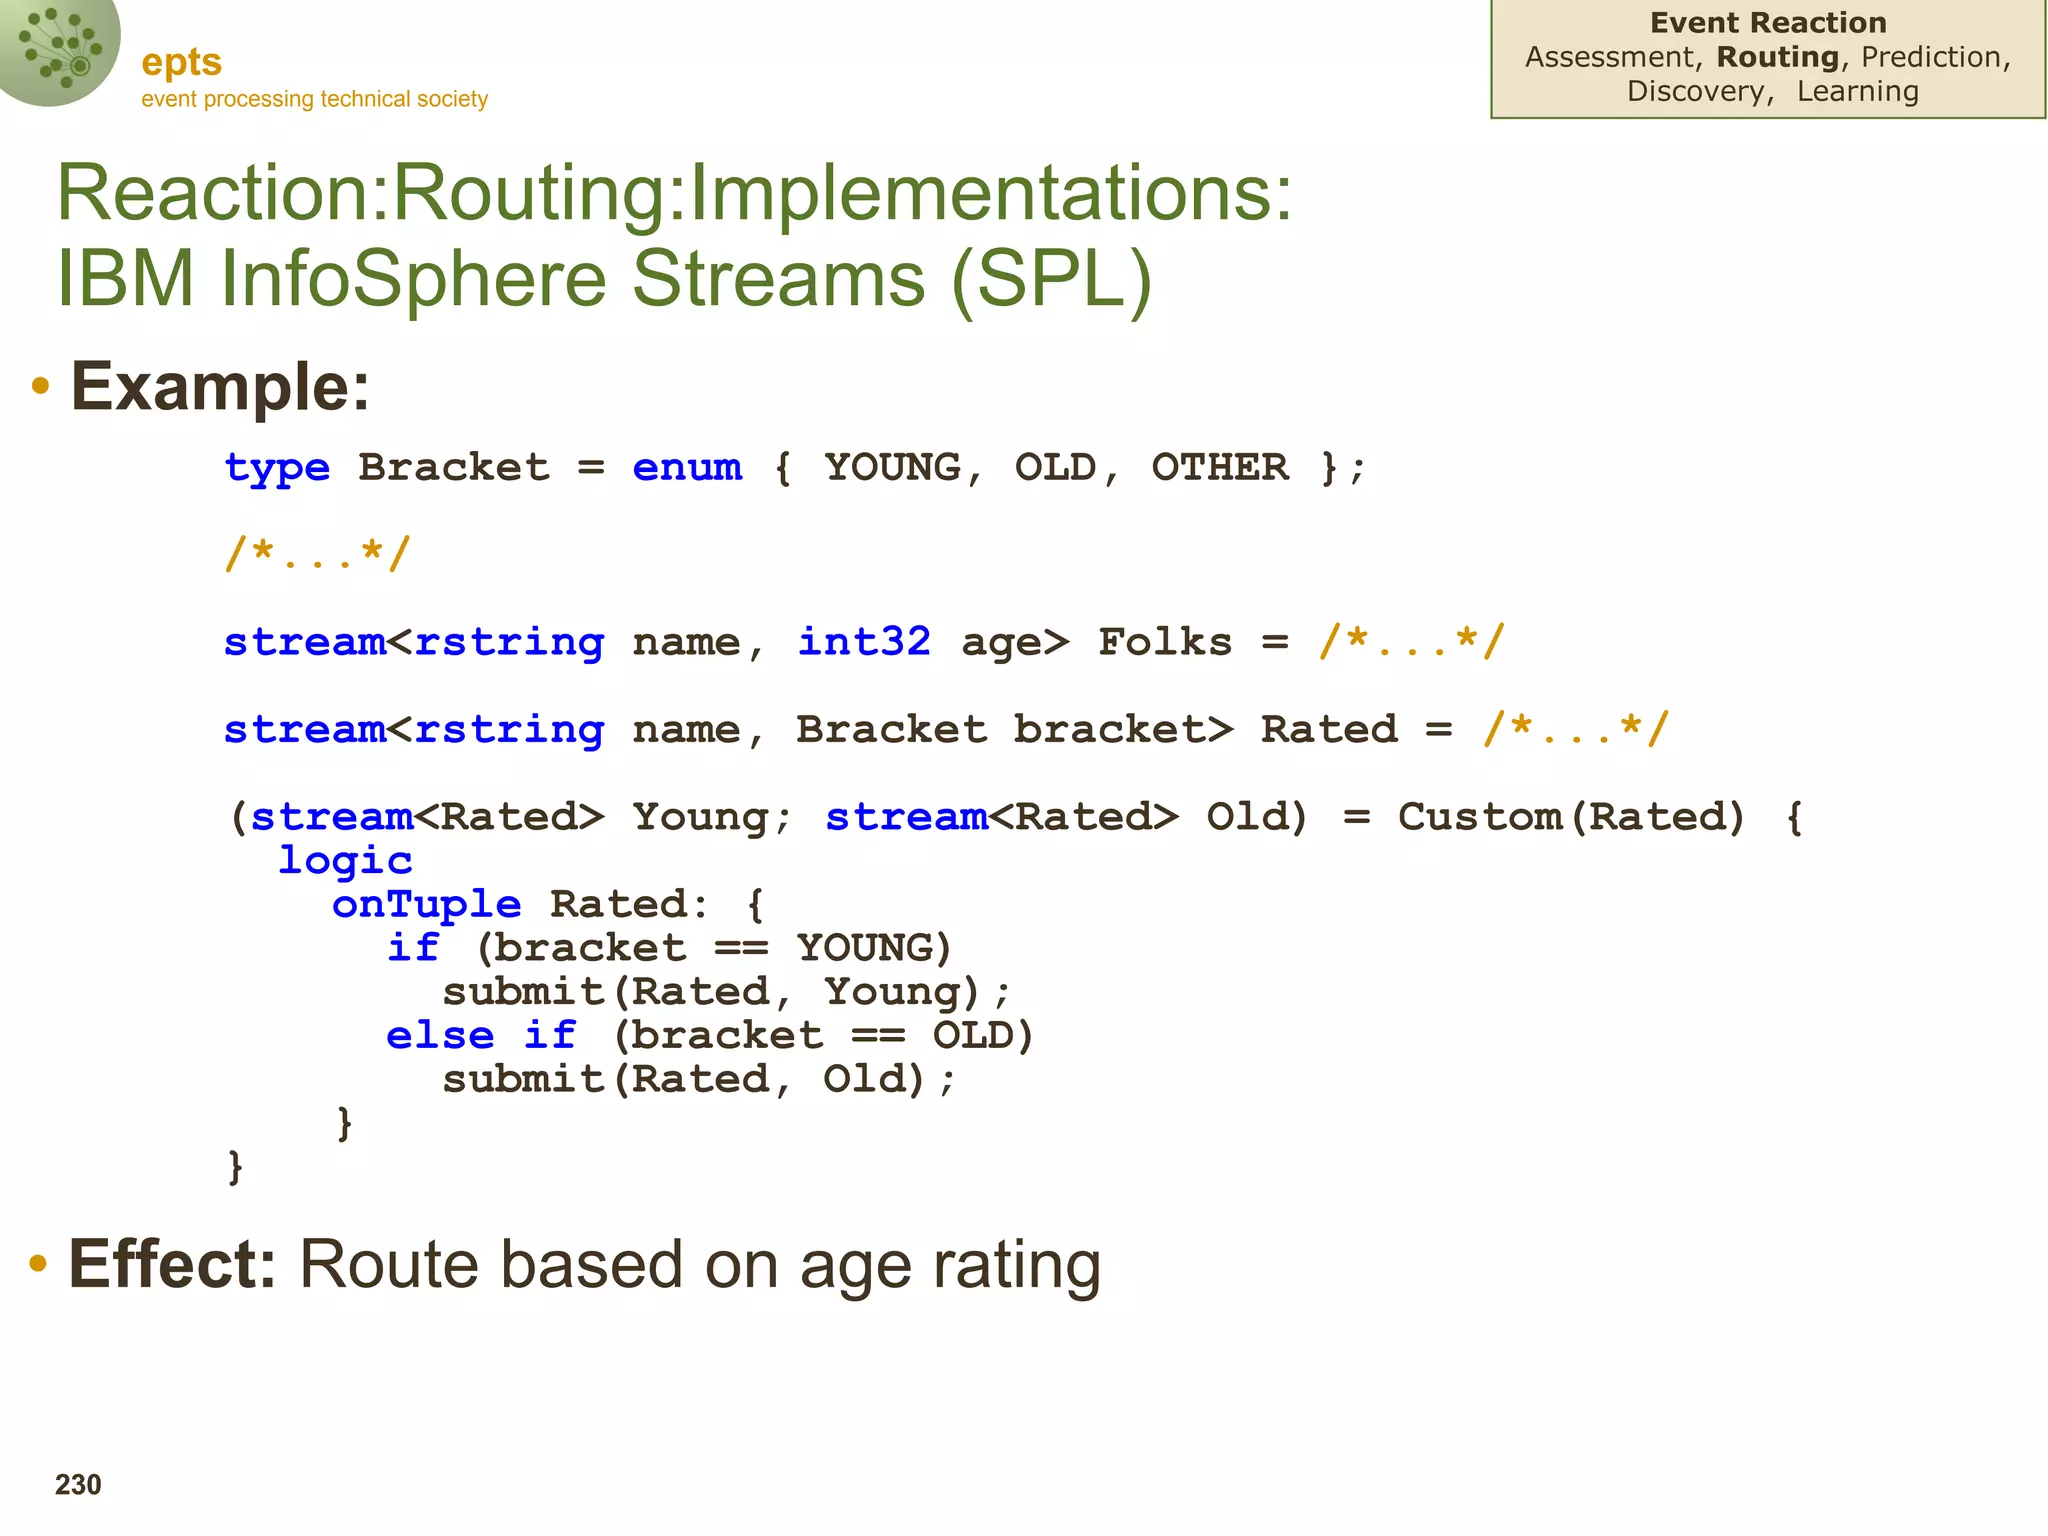This screenshot has width=2048, height=1536.
Task: Click 'Prediction' in the category box
Action: (x=1930, y=57)
